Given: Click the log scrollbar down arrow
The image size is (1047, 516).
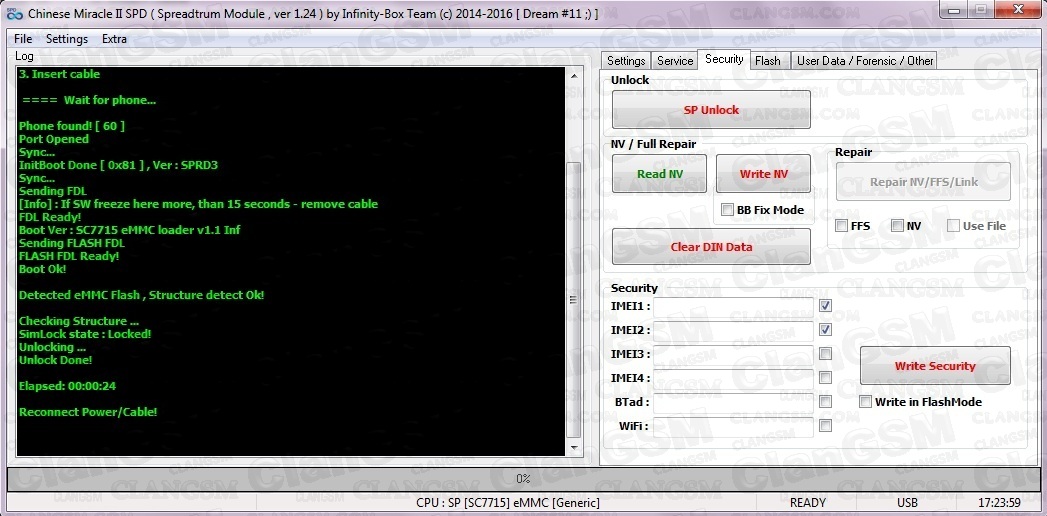Looking at the screenshot, I should 574,448.
